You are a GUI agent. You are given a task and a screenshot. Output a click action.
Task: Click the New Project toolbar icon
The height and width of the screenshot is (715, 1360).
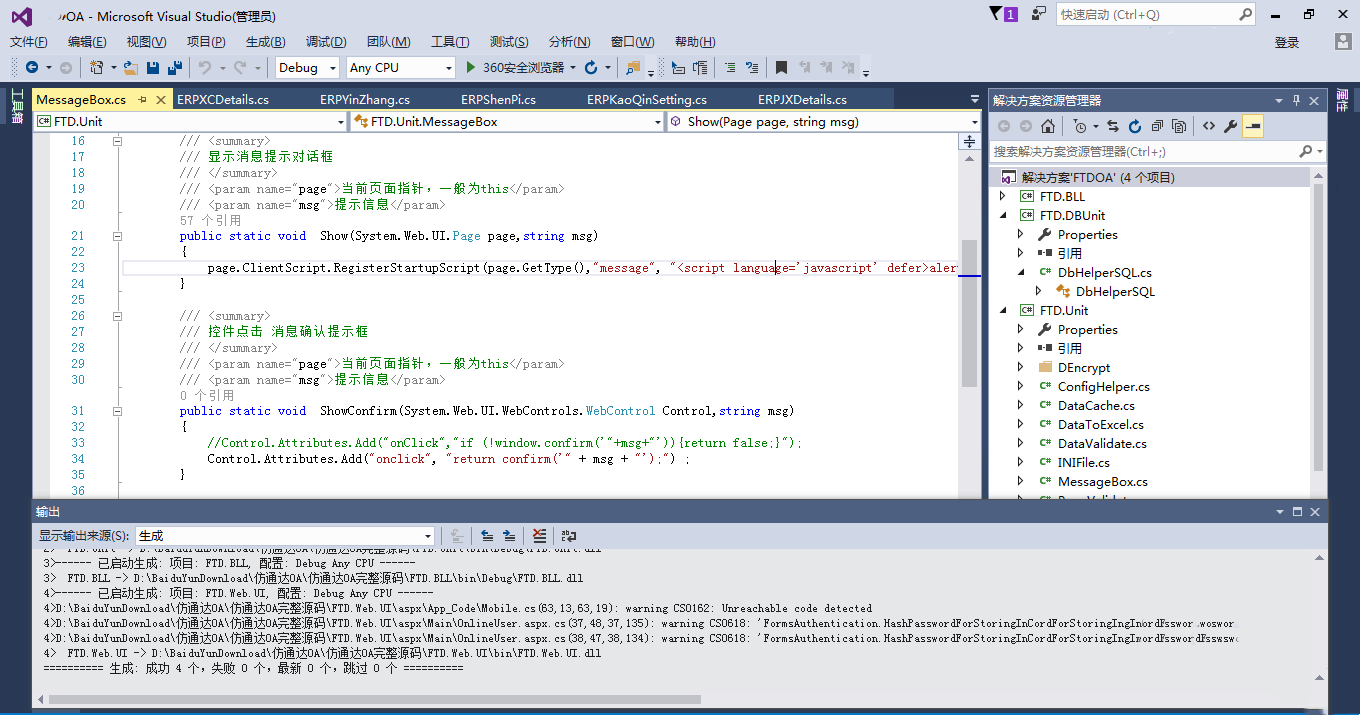click(x=97, y=68)
